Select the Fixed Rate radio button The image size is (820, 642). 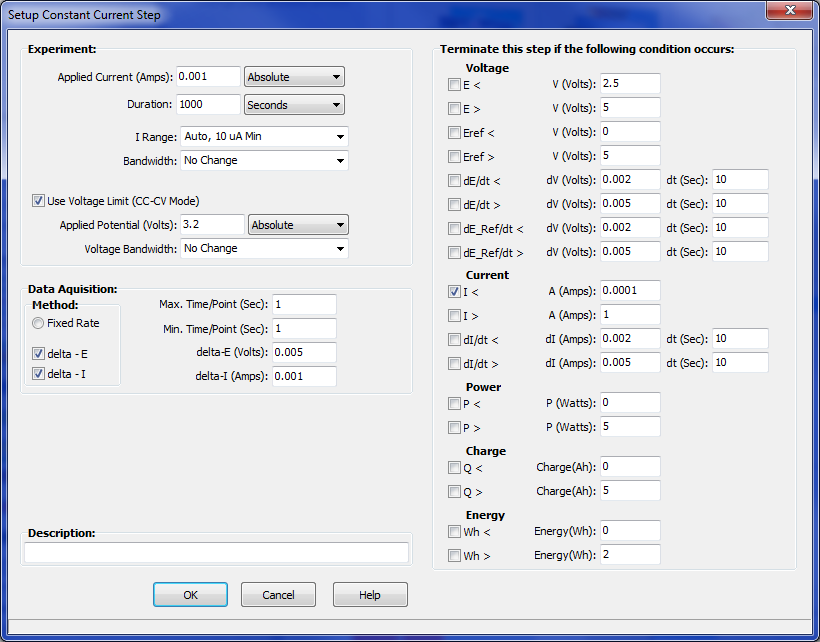(x=39, y=323)
